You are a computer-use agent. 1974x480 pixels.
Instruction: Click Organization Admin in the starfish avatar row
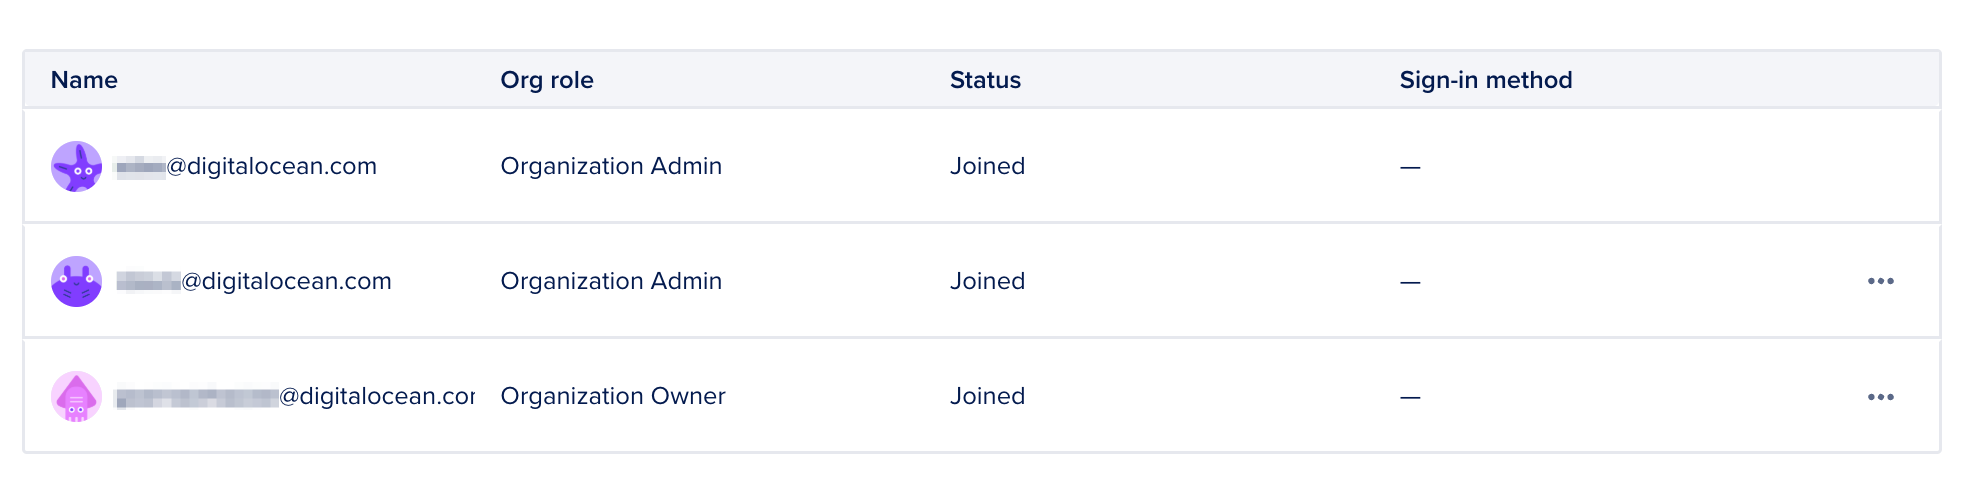(610, 166)
